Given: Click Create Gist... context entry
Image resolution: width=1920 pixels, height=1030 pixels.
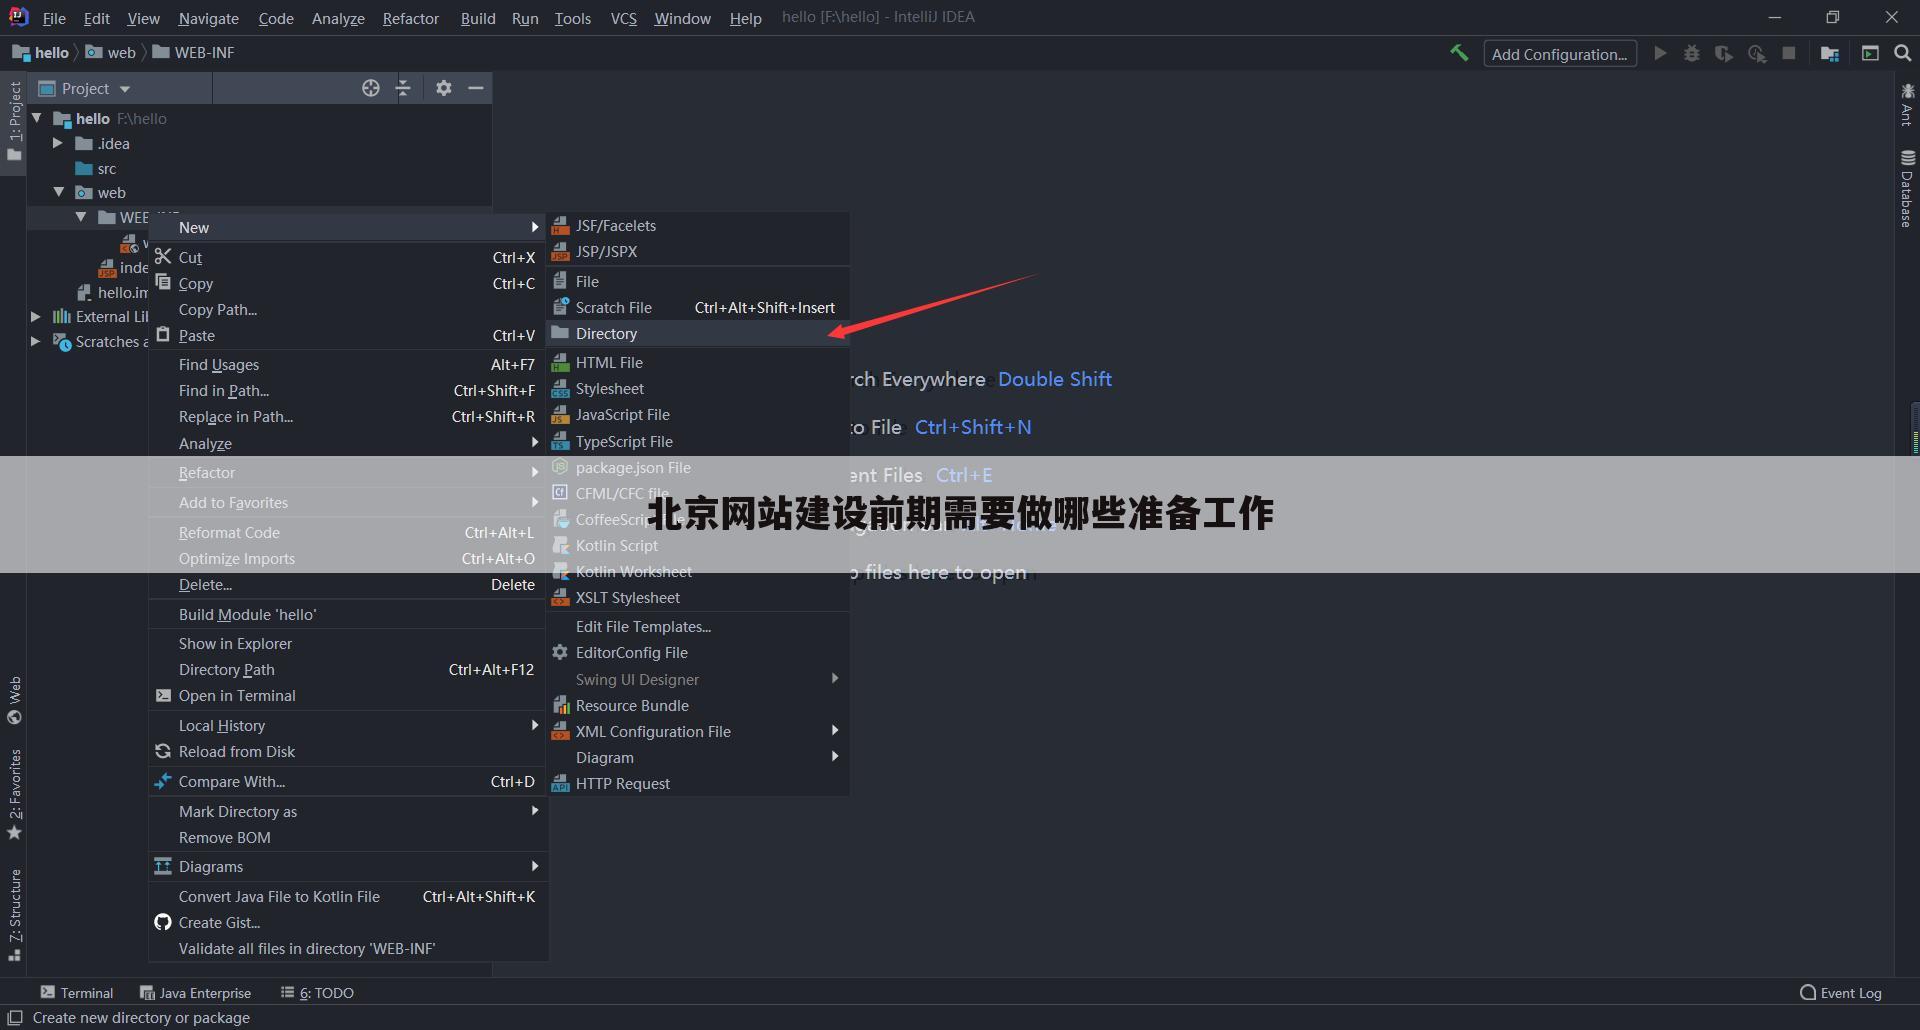Looking at the screenshot, I should click(x=346, y=923).
